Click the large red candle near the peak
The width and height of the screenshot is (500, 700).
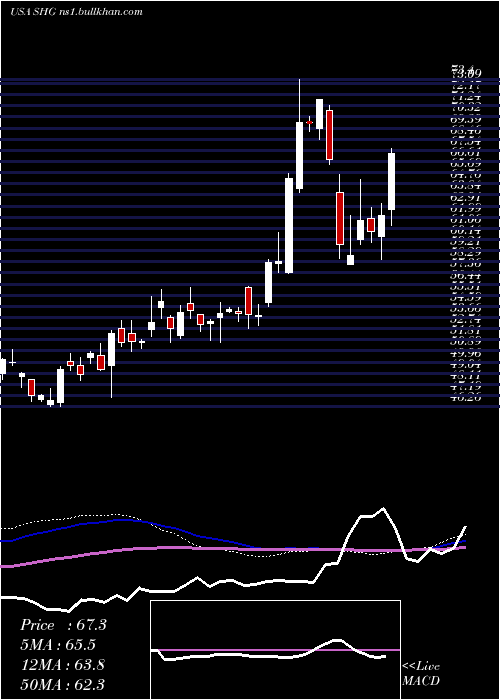point(329,135)
